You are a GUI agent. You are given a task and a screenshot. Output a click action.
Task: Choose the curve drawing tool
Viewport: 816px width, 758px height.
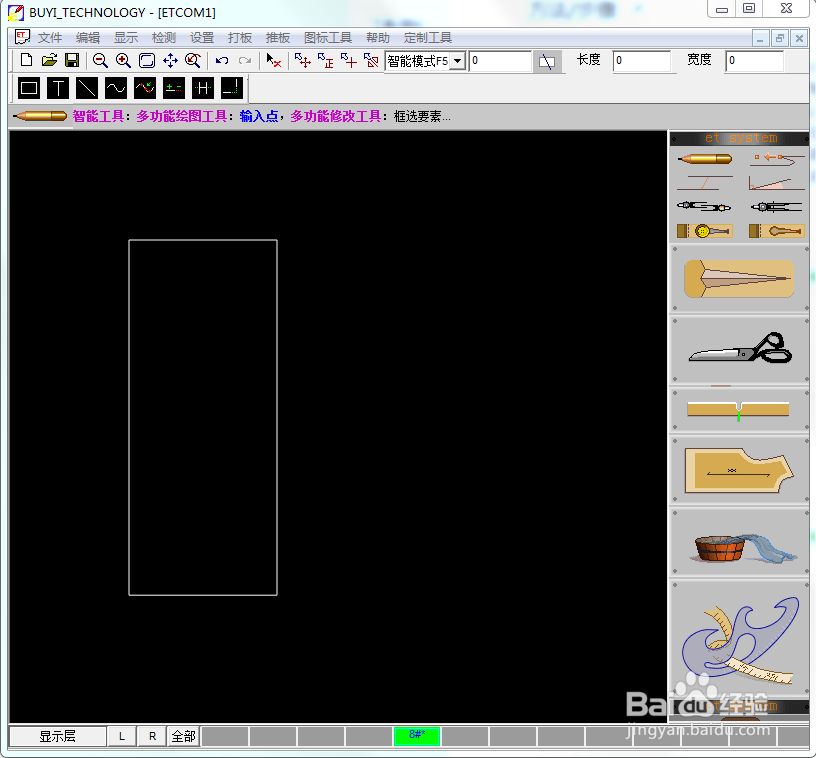point(116,88)
